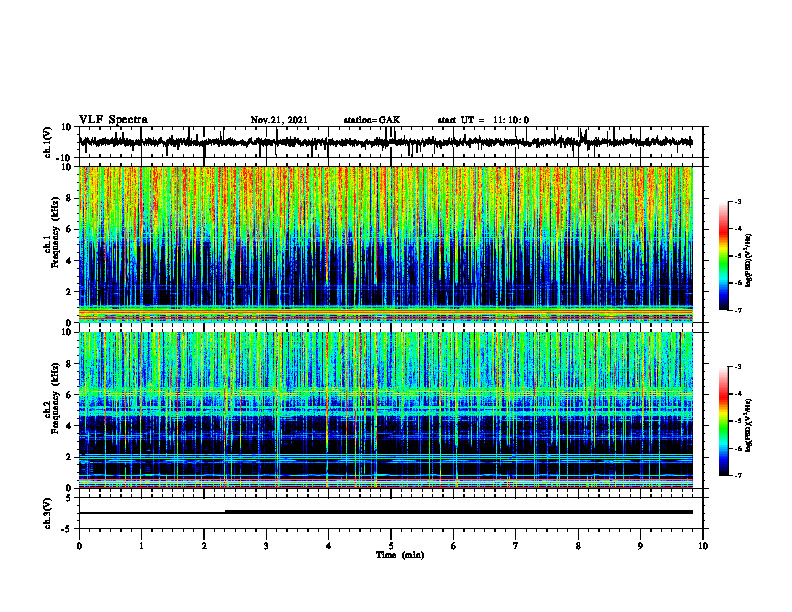This screenshot has width=792, height=612.
Task: Click the ch.2 "Frequency (kHz)" axis label
Action: (56, 399)
